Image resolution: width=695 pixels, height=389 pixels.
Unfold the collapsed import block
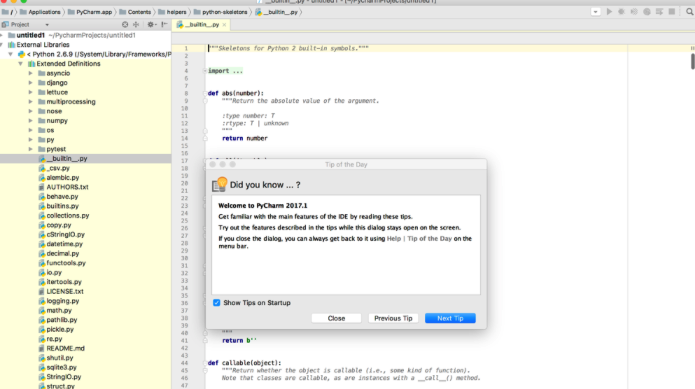pyautogui.click(x=205, y=71)
